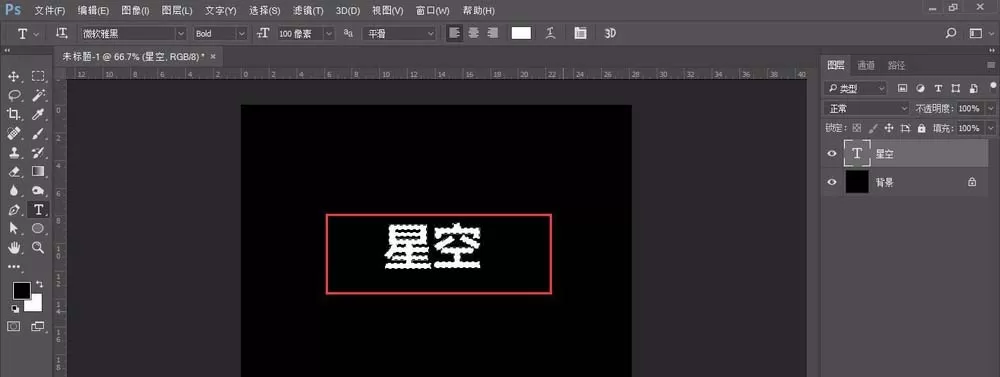Screen dimensions: 1000x377
Task: Select the Eyedropper tool
Action: pos(38,114)
